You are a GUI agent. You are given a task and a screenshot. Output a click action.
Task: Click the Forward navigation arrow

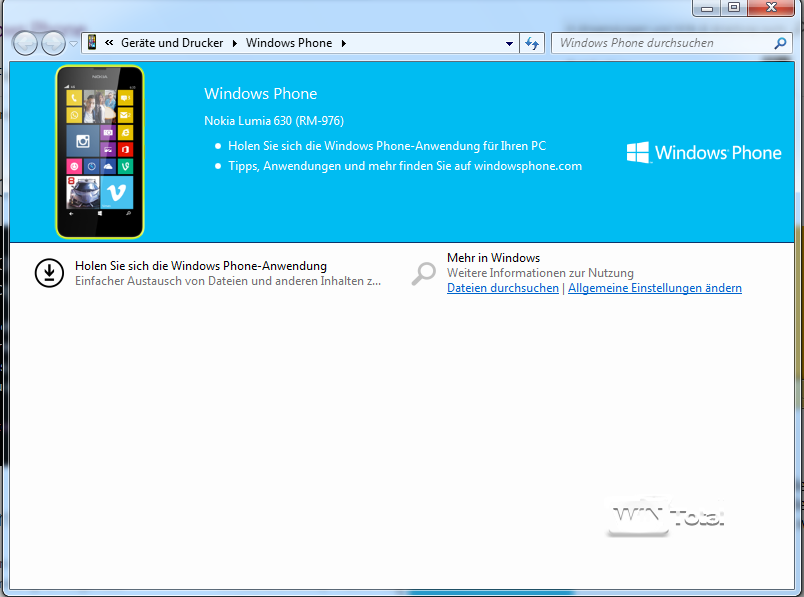pyautogui.click(x=53, y=44)
